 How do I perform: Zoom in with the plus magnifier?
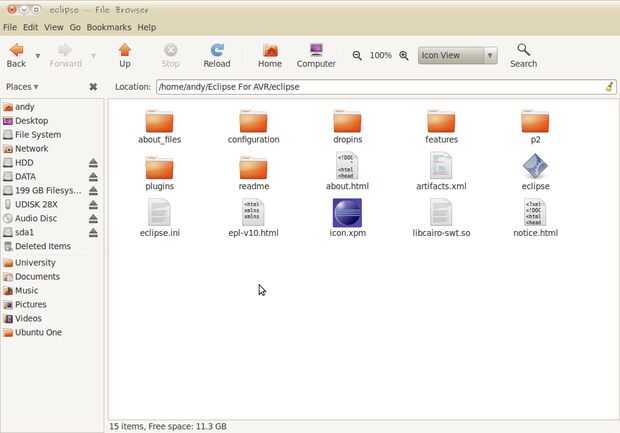point(404,55)
